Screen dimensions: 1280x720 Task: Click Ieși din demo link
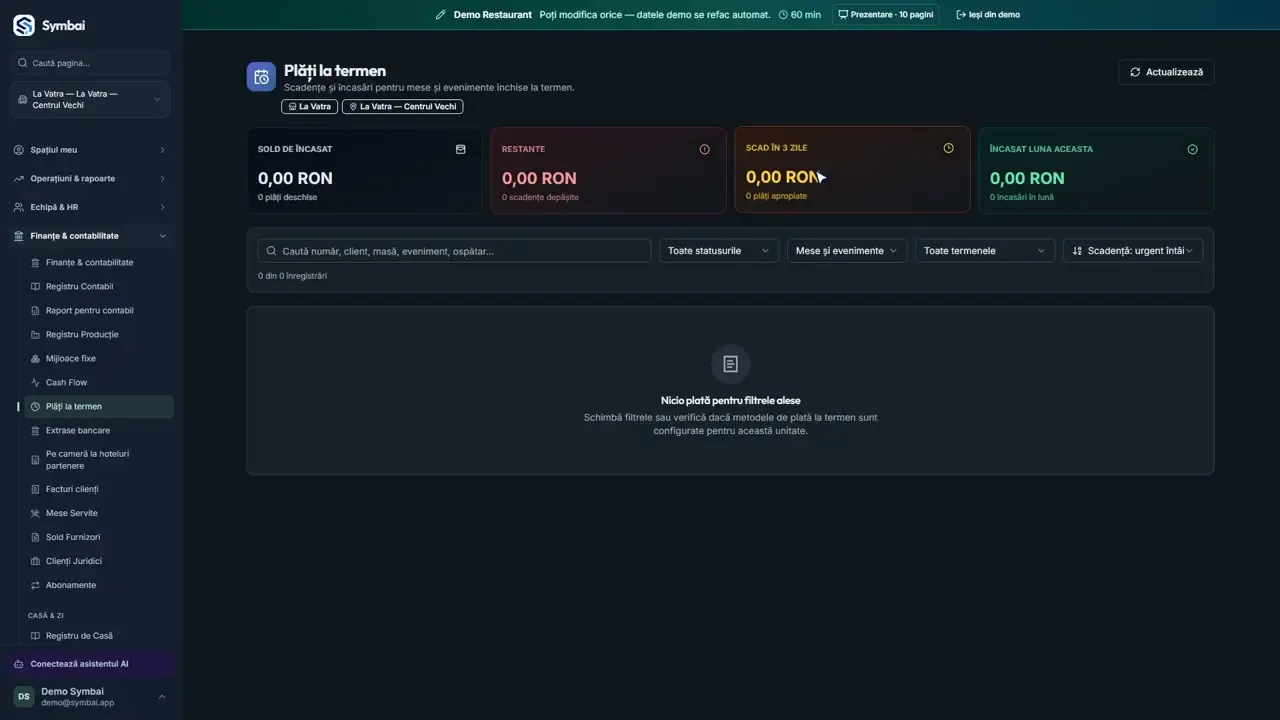pyautogui.click(x=988, y=15)
